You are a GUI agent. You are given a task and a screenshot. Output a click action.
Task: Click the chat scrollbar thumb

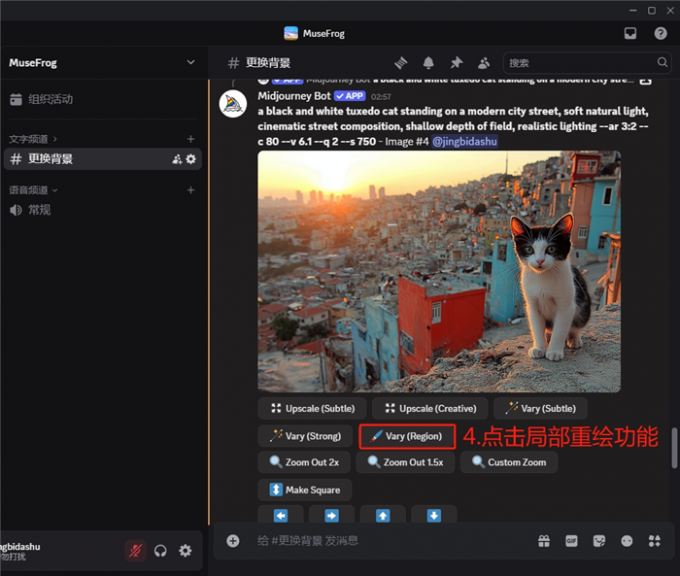674,448
